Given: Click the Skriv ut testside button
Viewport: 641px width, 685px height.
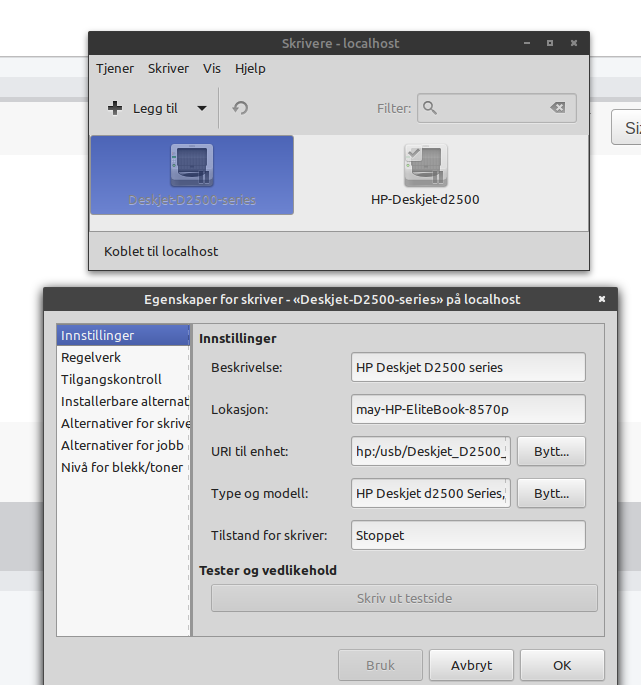Looking at the screenshot, I should pyautogui.click(x=404, y=598).
